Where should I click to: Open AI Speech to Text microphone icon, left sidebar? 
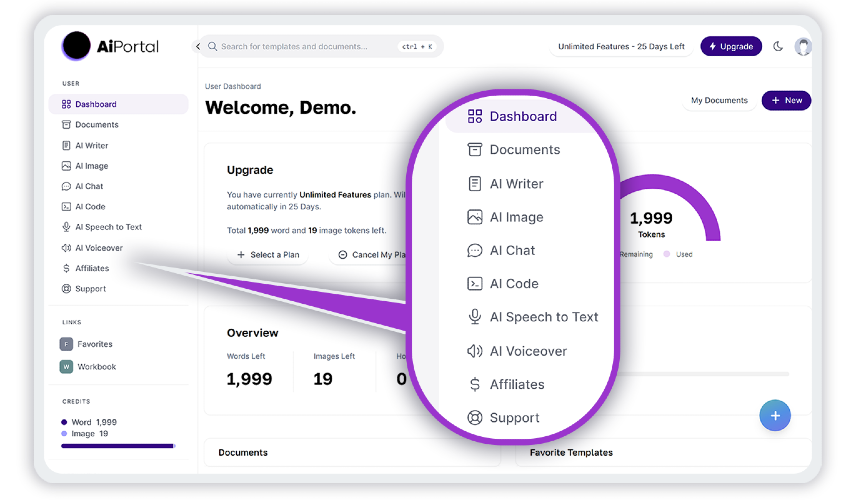click(x=66, y=227)
